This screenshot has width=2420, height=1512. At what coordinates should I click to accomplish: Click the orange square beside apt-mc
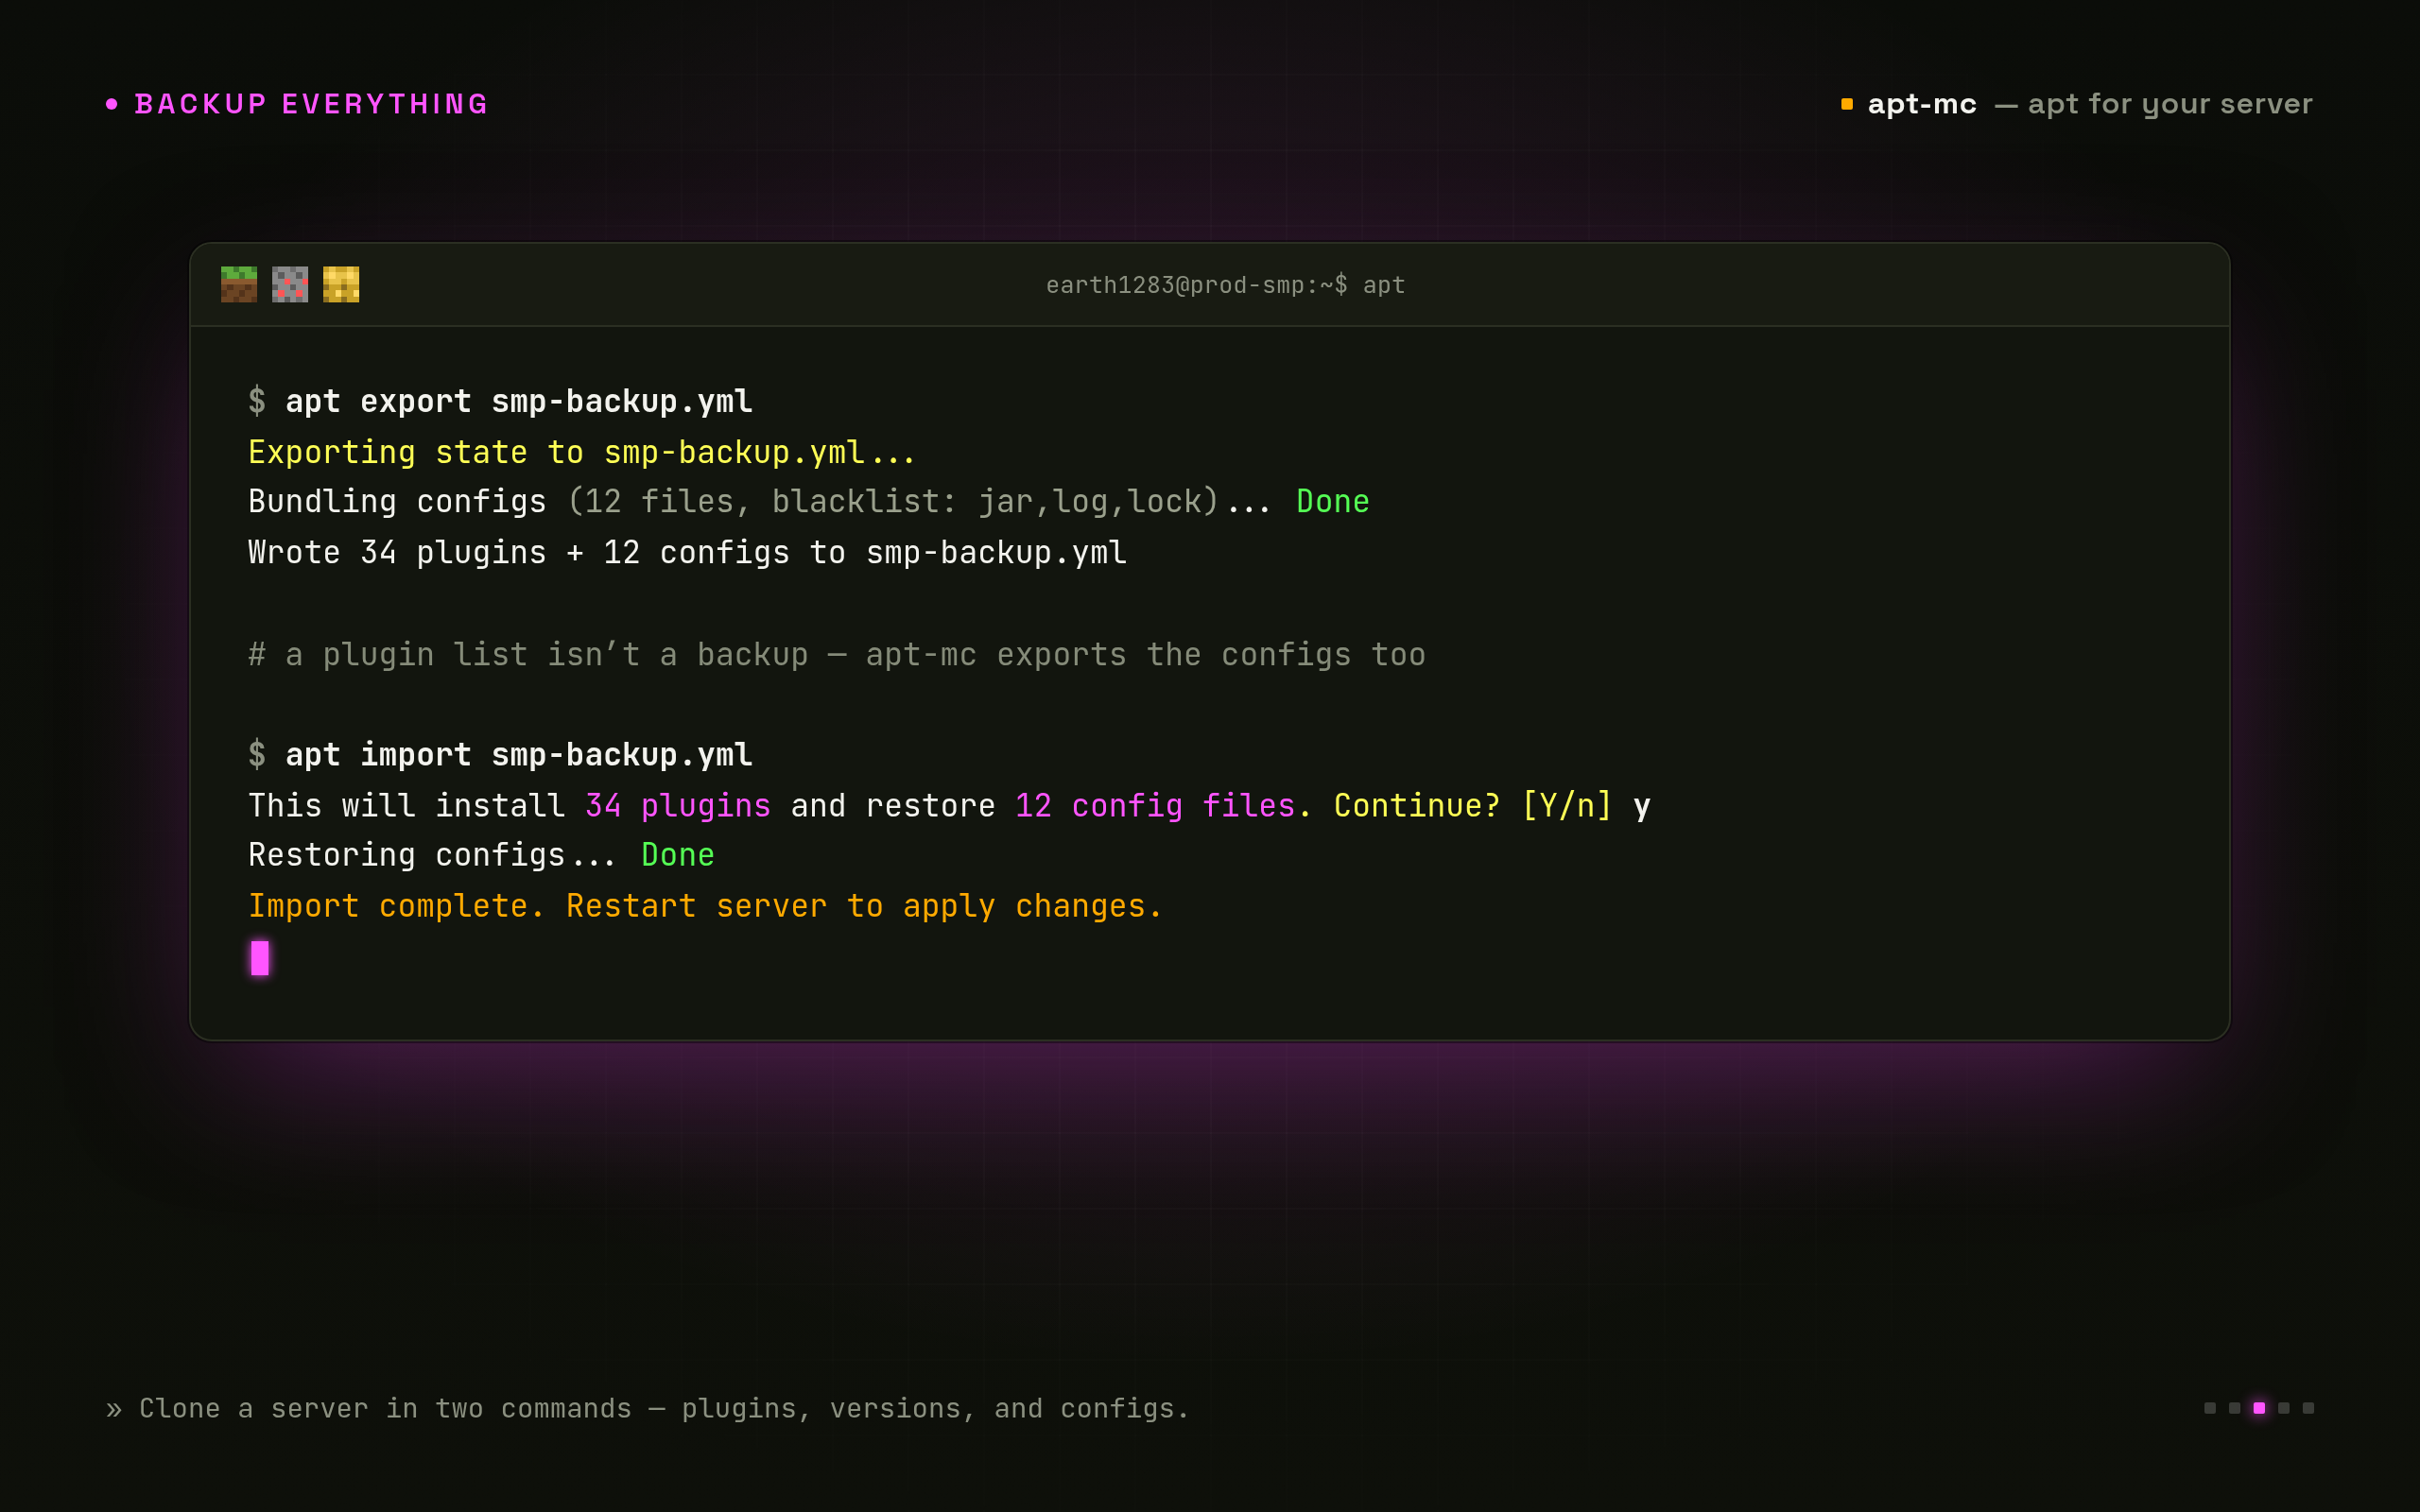(x=1847, y=104)
